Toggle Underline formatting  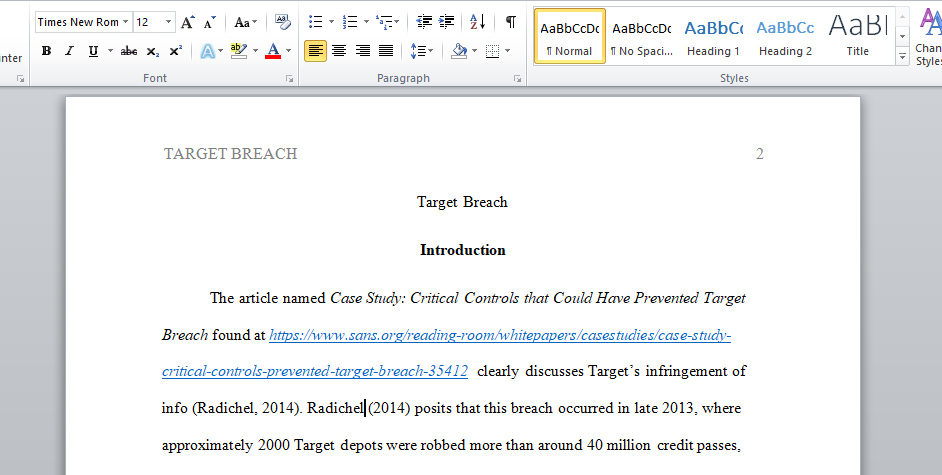[93, 51]
